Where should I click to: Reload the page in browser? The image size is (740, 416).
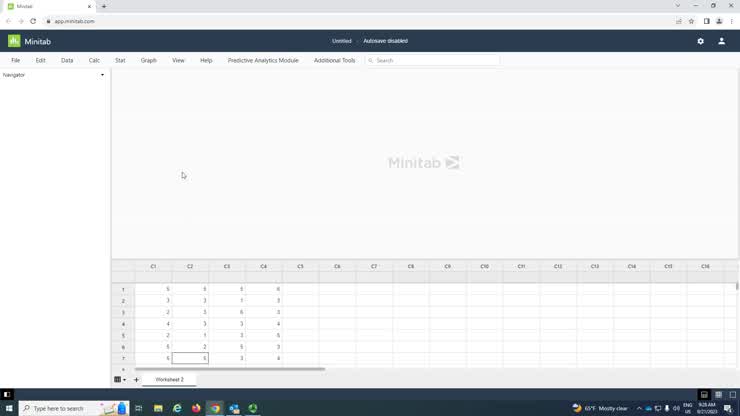pos(33,21)
